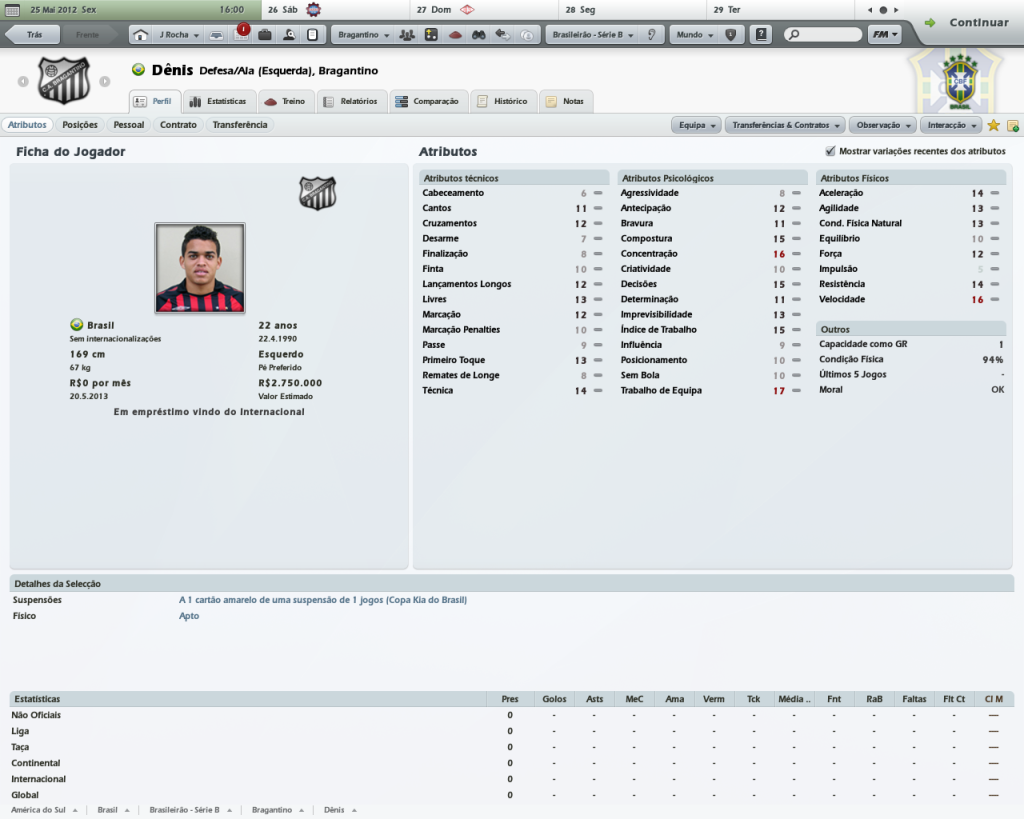This screenshot has height=819, width=1024.
Task: Select the Contrato sub-tab
Action: point(178,125)
